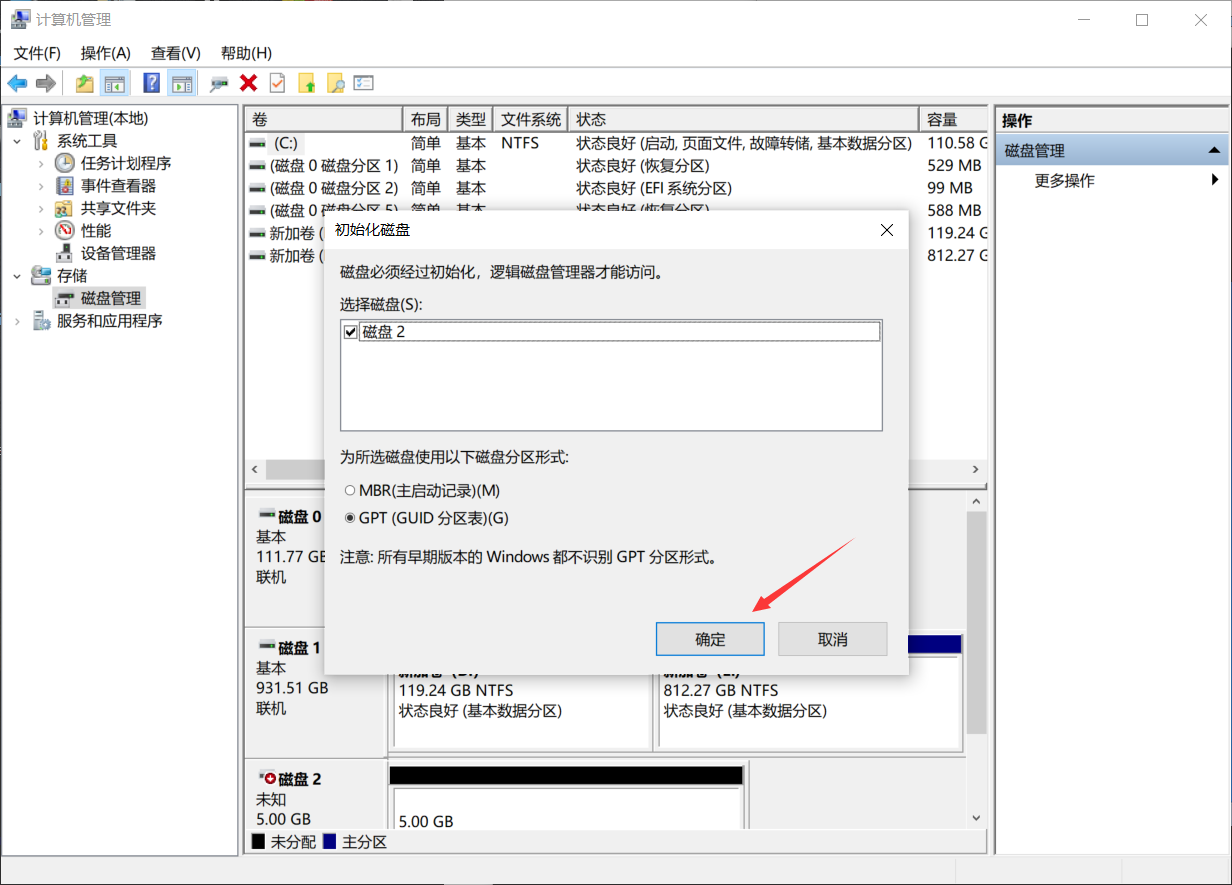Click 确定 to initialize the disk
This screenshot has height=885, width=1232.
[x=710, y=639]
